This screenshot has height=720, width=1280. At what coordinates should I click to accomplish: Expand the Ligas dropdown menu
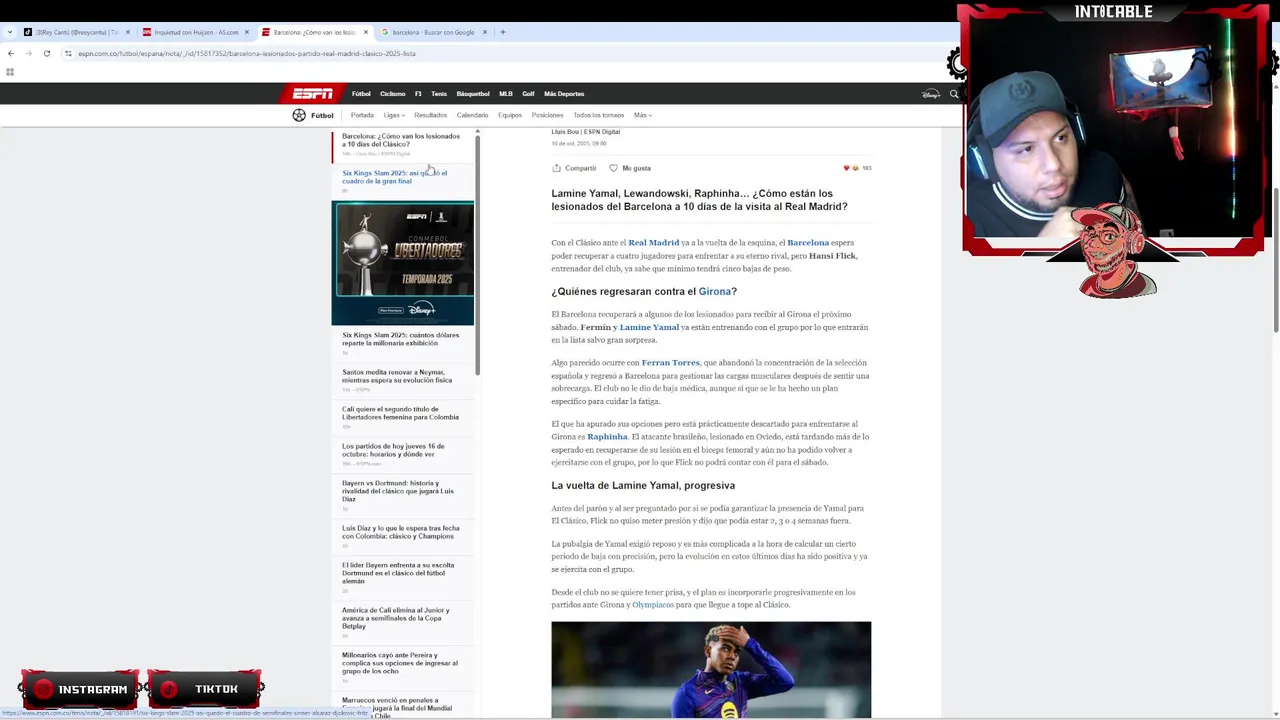click(394, 115)
